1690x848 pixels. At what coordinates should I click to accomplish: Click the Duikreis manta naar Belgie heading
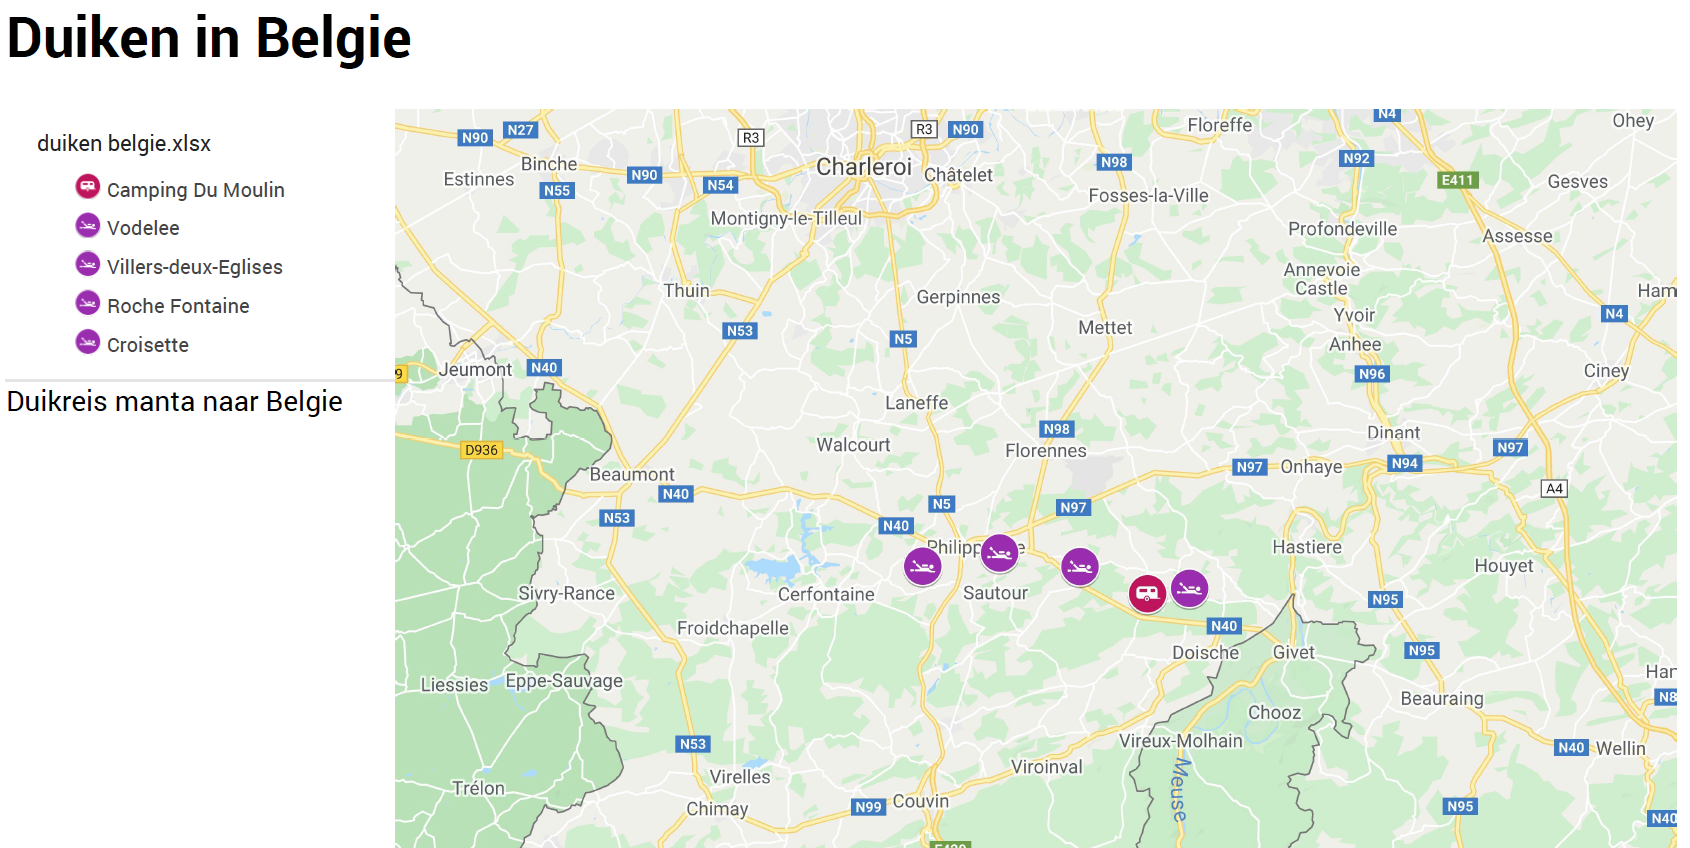175,402
